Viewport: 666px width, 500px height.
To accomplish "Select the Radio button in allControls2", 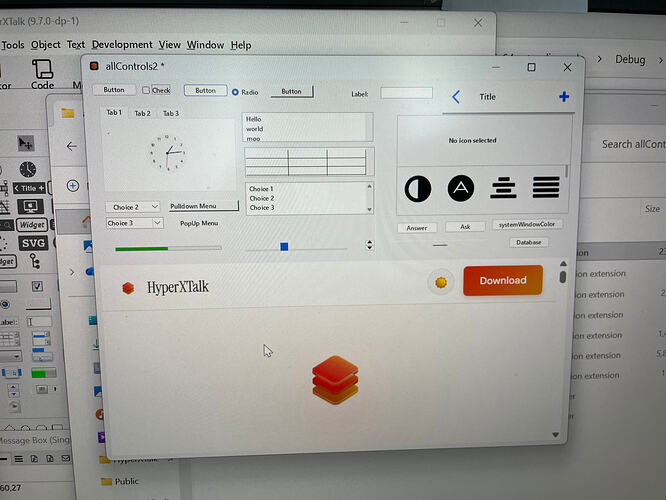I will (245, 92).
